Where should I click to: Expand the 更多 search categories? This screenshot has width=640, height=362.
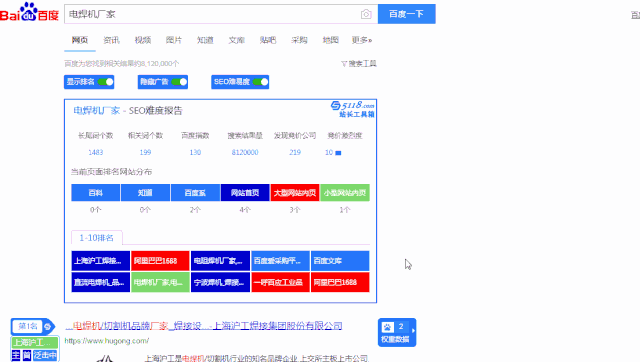tap(362, 40)
